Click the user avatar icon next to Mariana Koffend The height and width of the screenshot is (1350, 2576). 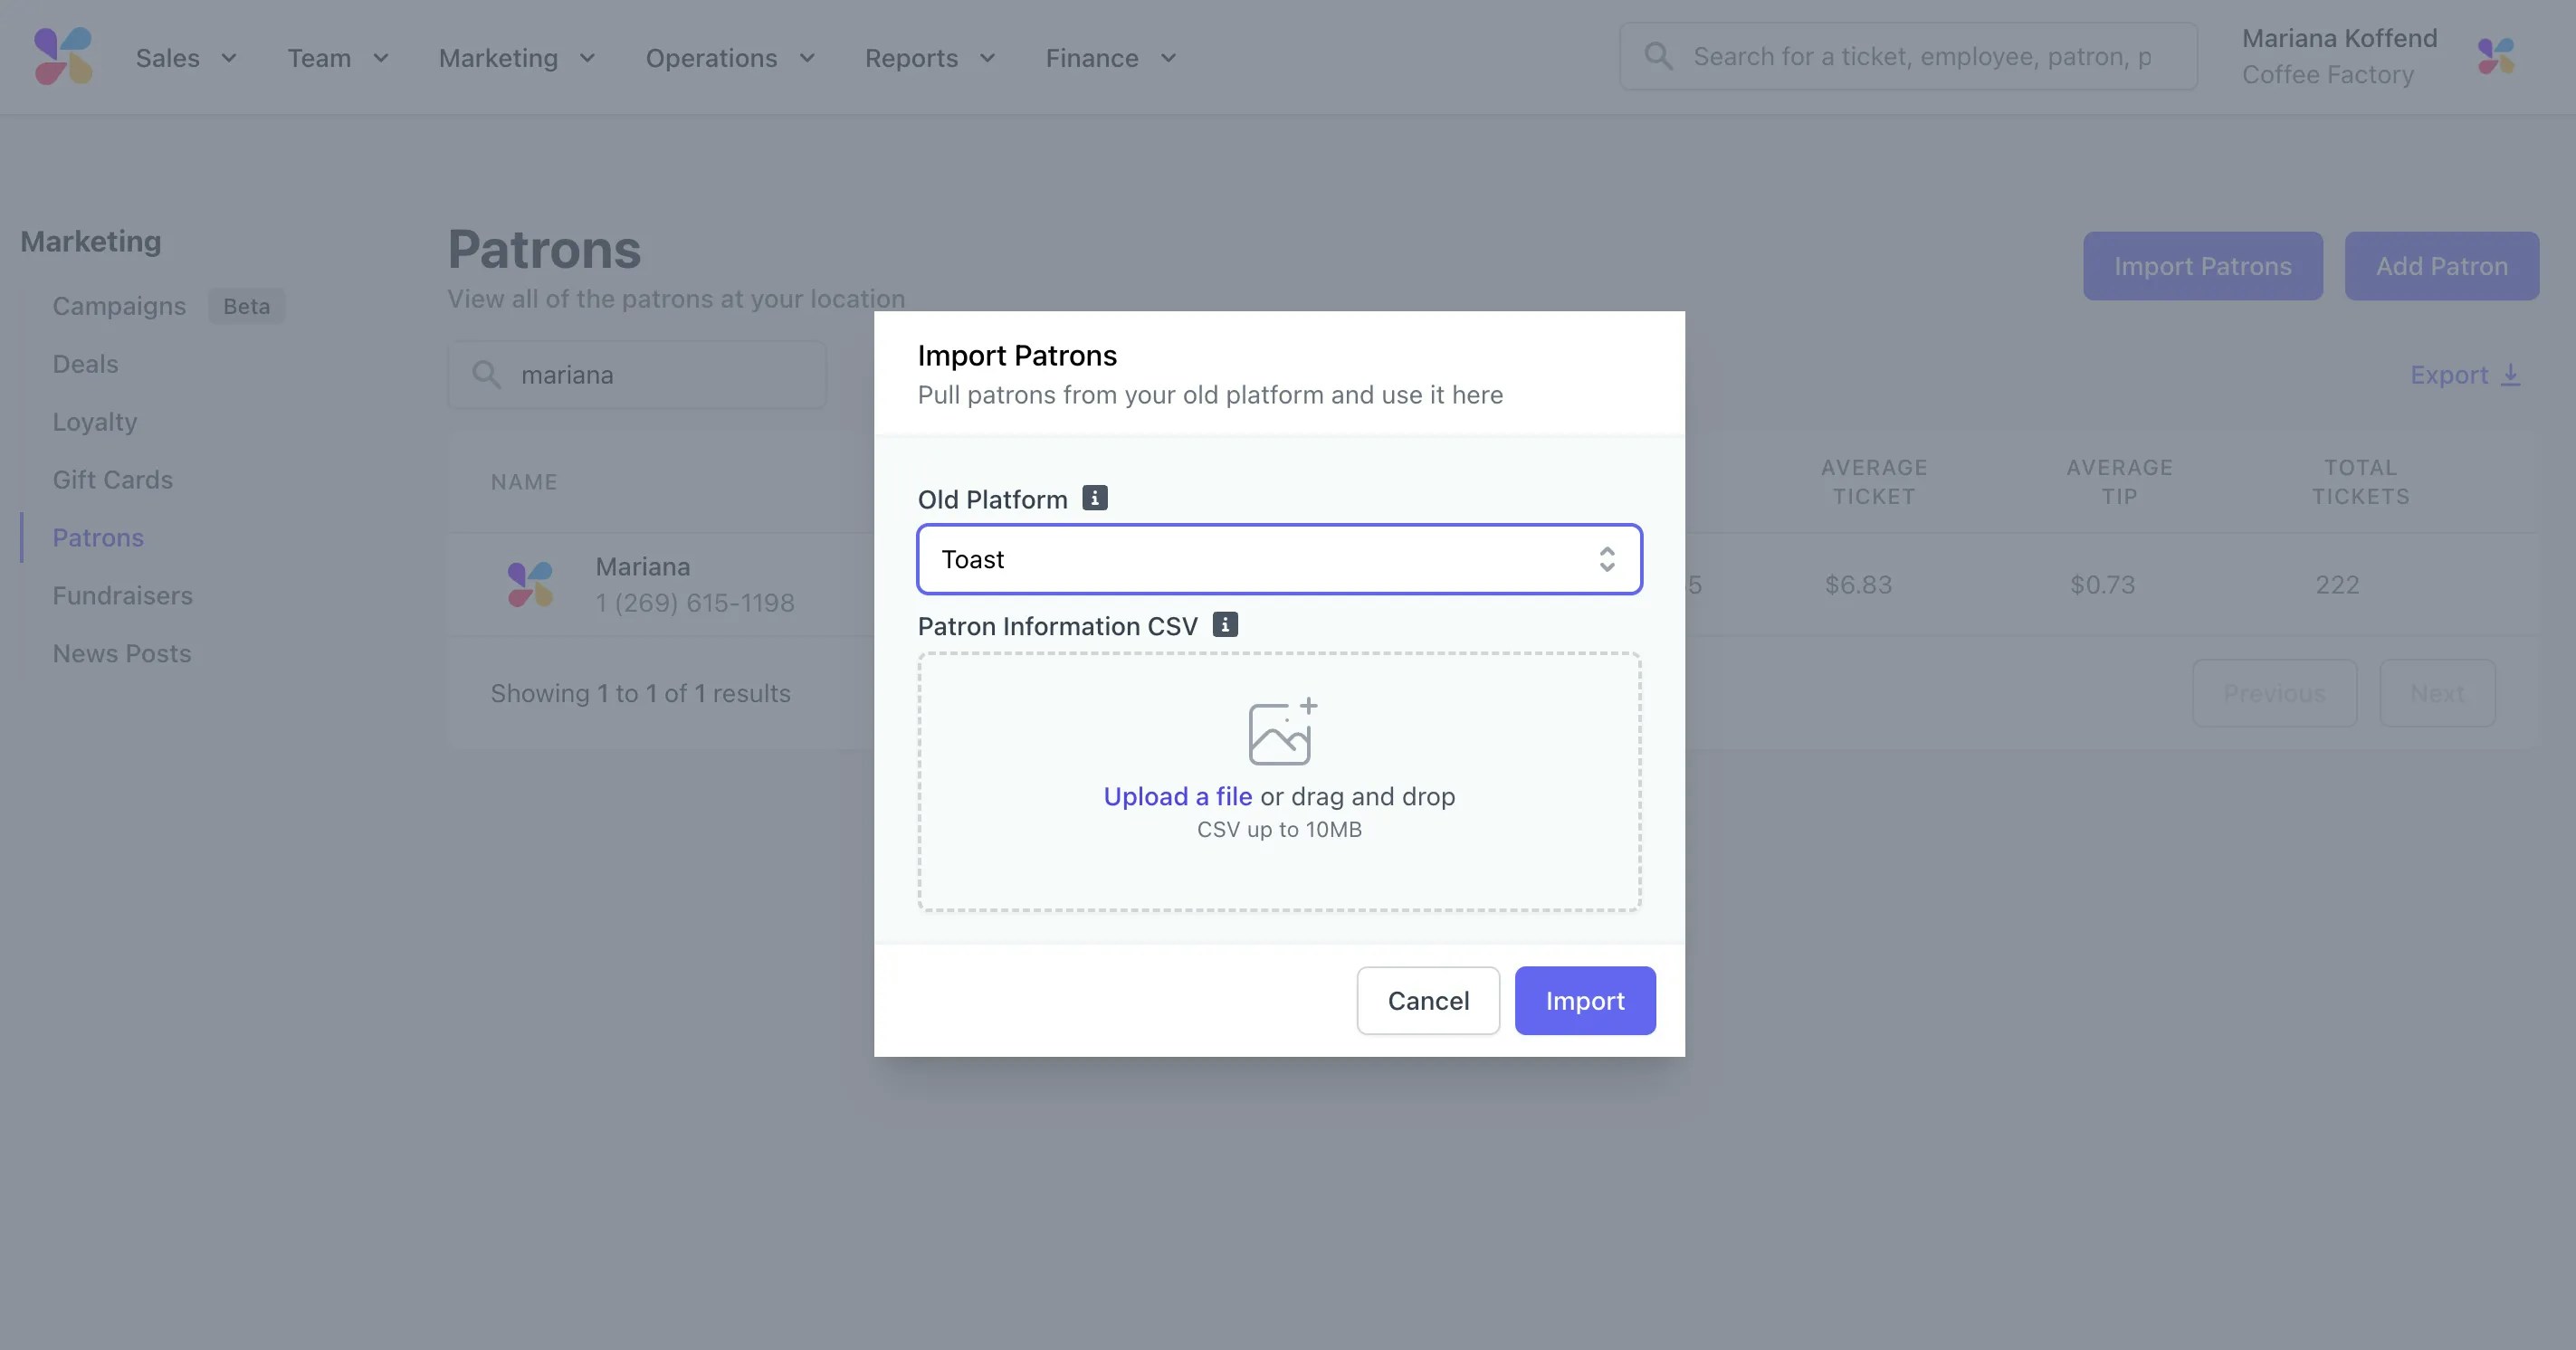(x=2496, y=56)
